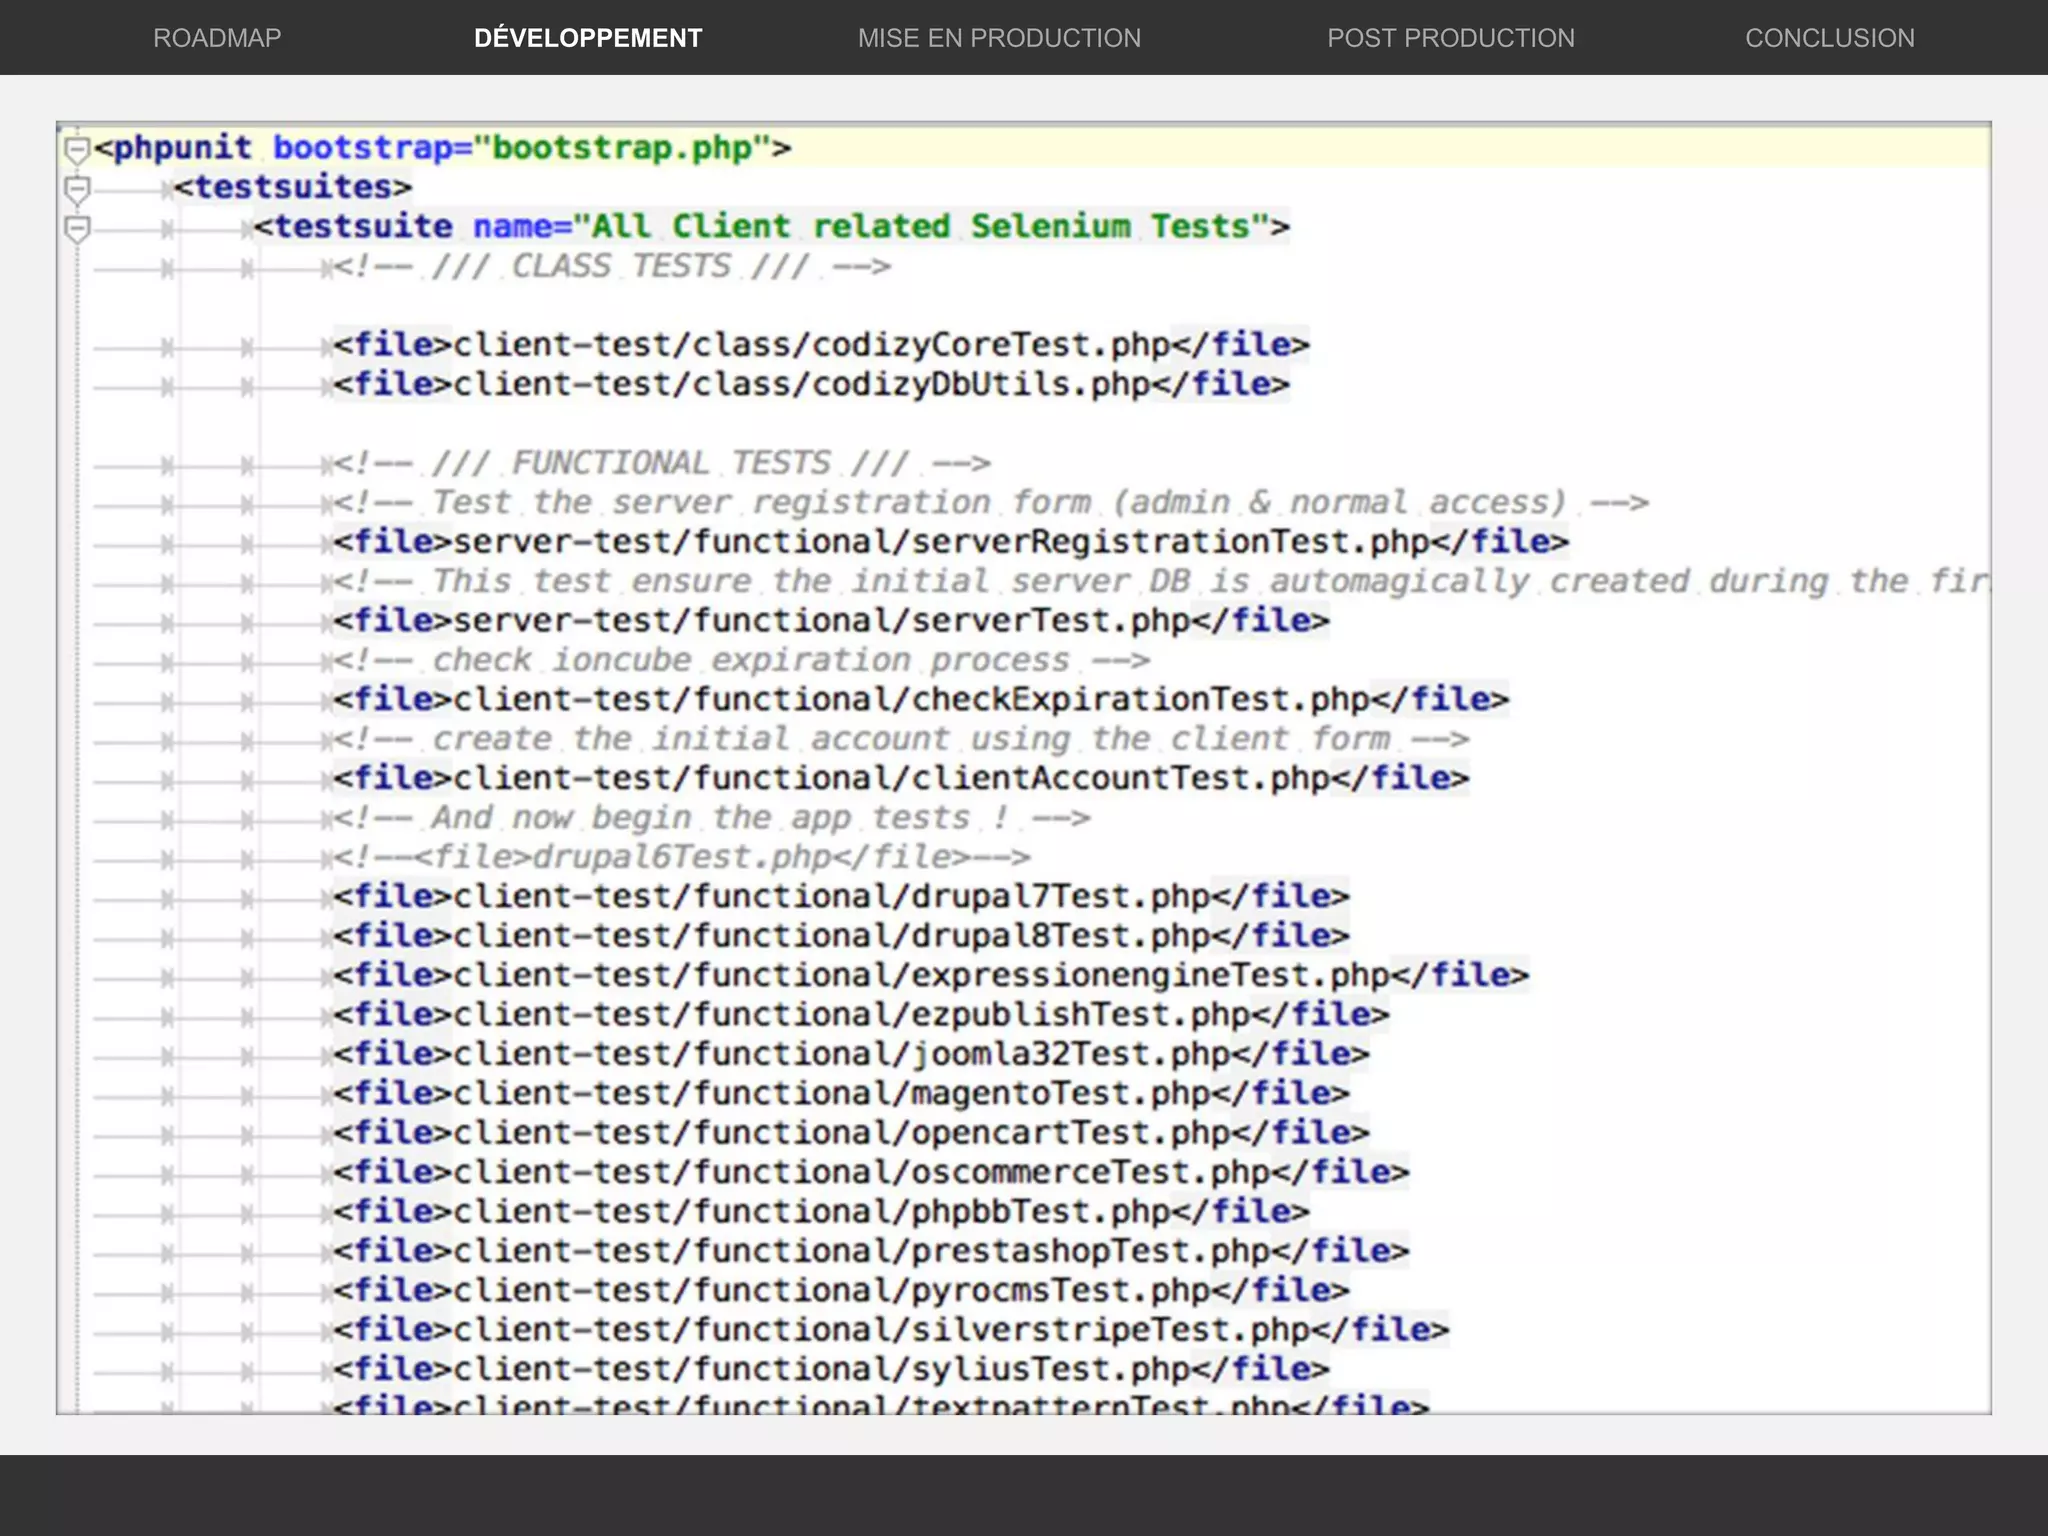Click the checkExpirationTest.php file entry

point(920,699)
